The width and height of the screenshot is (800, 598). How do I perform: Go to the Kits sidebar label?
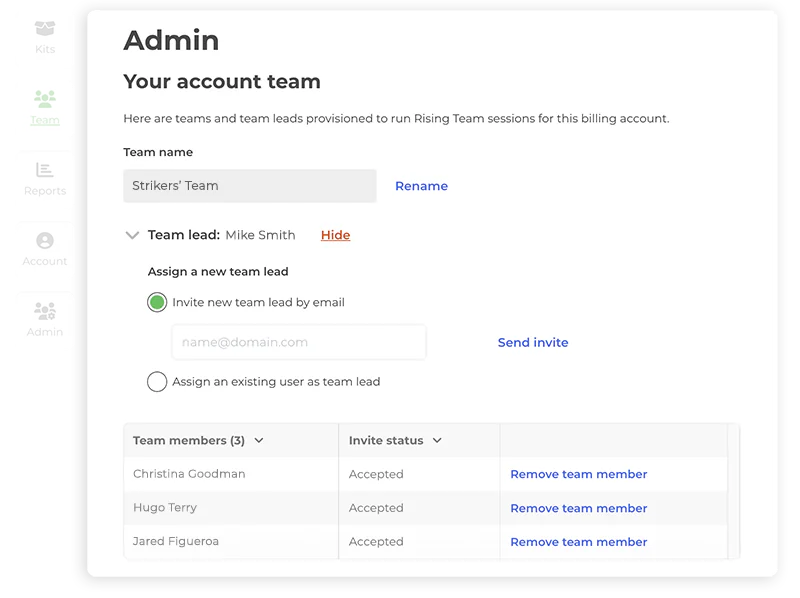coord(45,49)
